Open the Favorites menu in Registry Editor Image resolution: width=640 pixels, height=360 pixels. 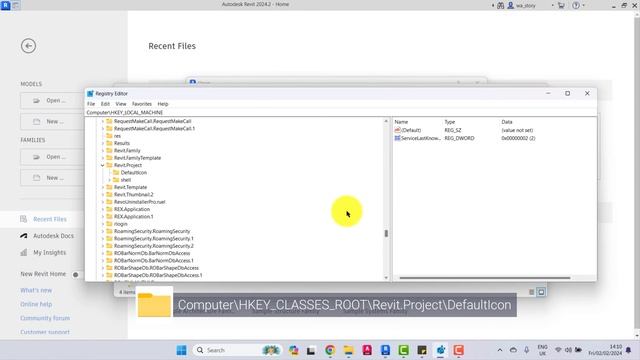[x=142, y=104]
